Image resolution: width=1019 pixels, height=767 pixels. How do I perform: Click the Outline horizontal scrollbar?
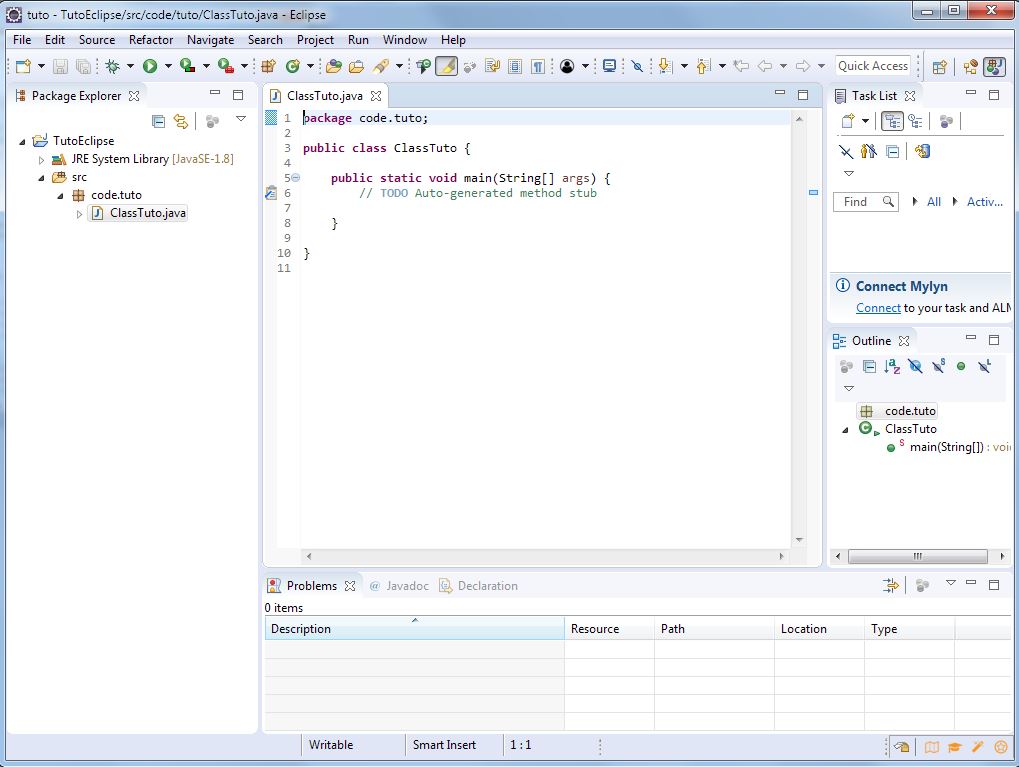(x=917, y=556)
